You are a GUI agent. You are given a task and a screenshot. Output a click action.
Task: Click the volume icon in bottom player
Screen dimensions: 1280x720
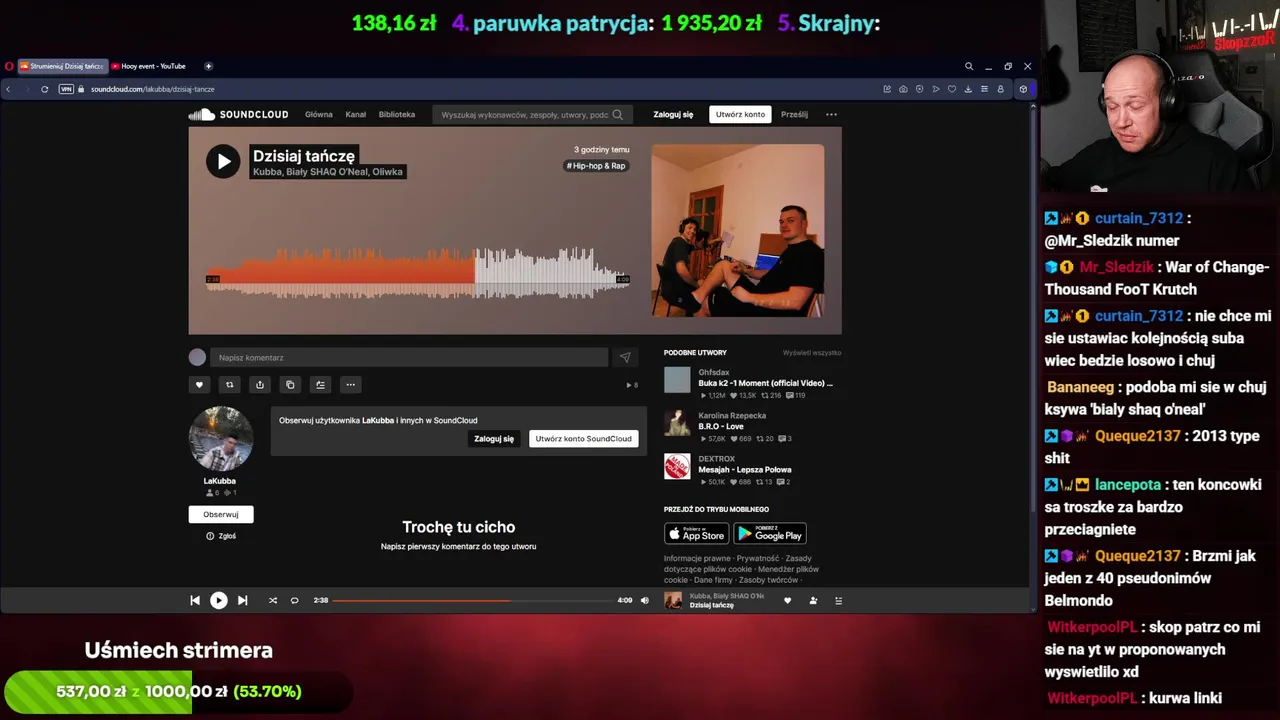tap(644, 600)
